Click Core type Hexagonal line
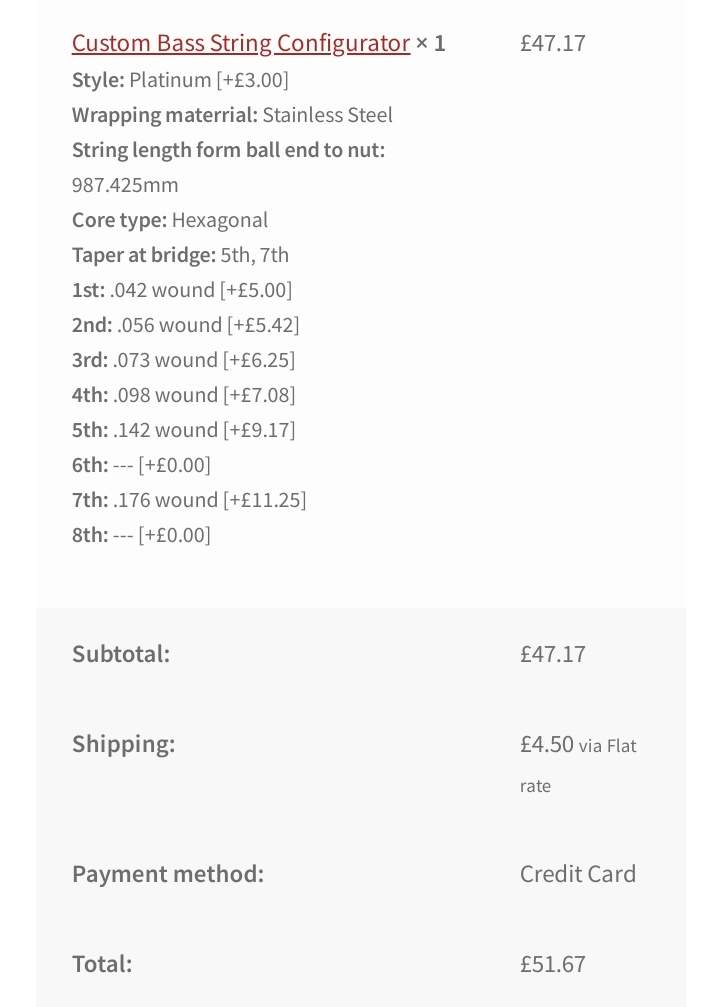720x1007 pixels. pos(170,220)
